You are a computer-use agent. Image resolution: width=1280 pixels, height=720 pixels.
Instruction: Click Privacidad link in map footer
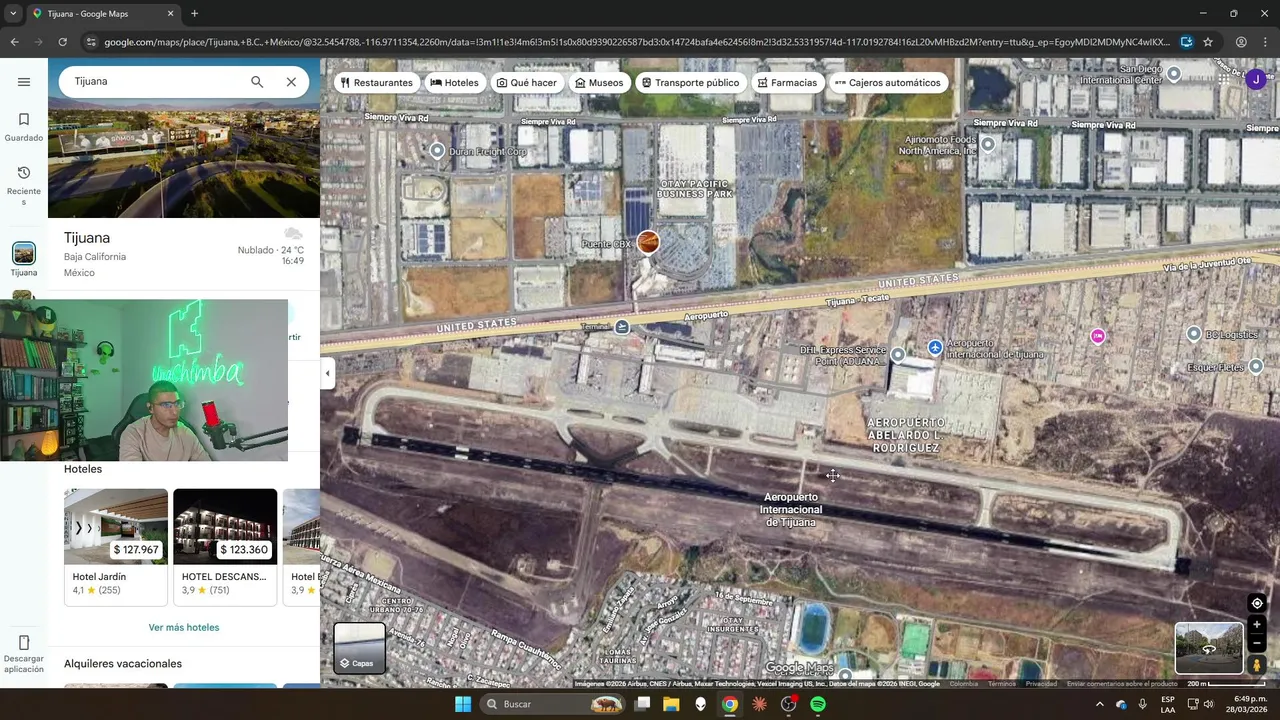(1041, 684)
